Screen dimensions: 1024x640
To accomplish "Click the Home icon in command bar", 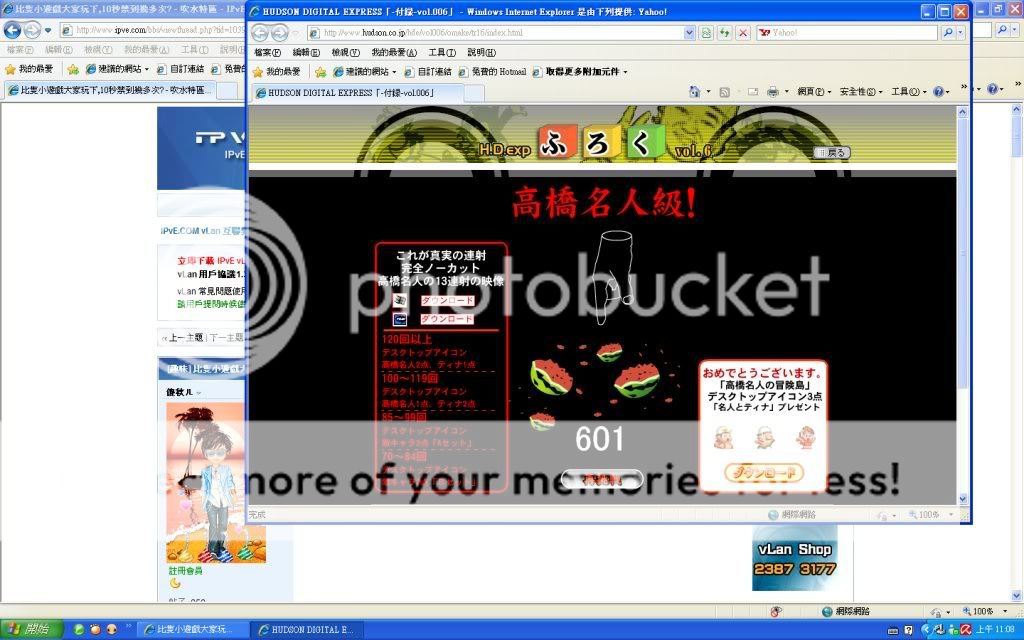I will pos(694,91).
